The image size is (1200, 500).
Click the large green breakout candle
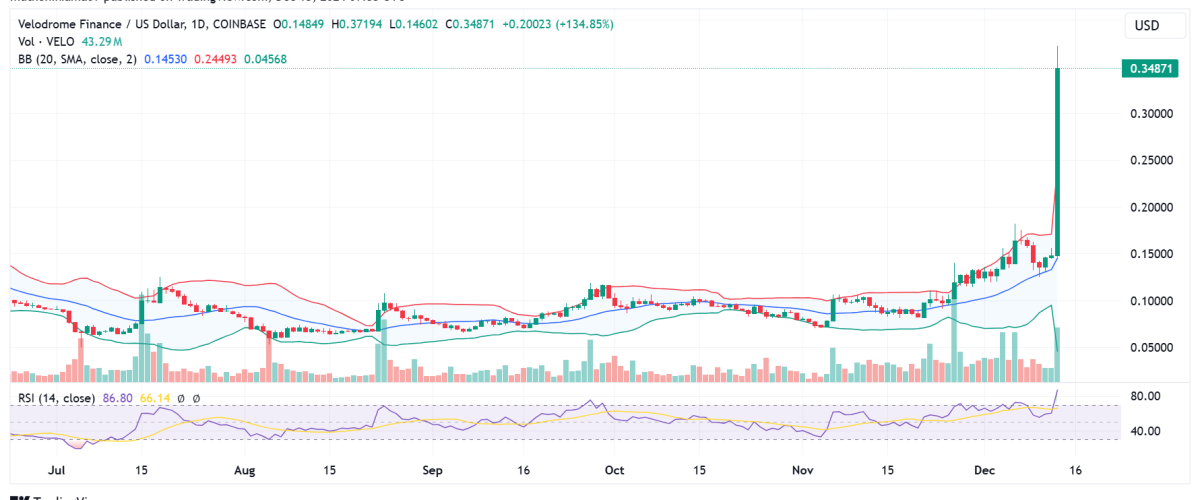[x=1058, y=160]
